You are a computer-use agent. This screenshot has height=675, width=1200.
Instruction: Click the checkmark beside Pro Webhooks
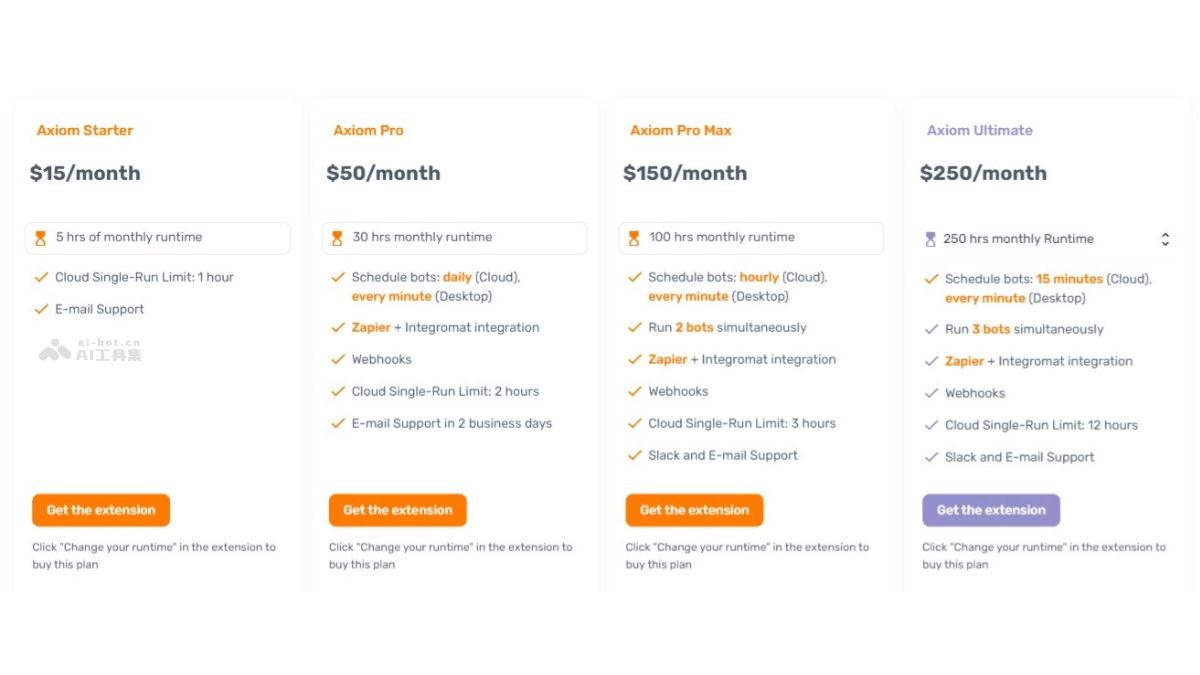[x=338, y=359]
